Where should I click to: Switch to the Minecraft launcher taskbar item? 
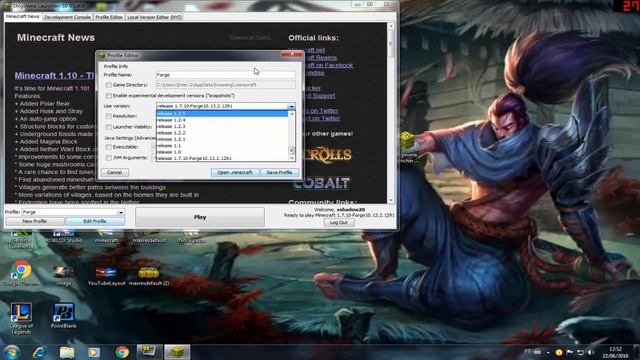177,352
